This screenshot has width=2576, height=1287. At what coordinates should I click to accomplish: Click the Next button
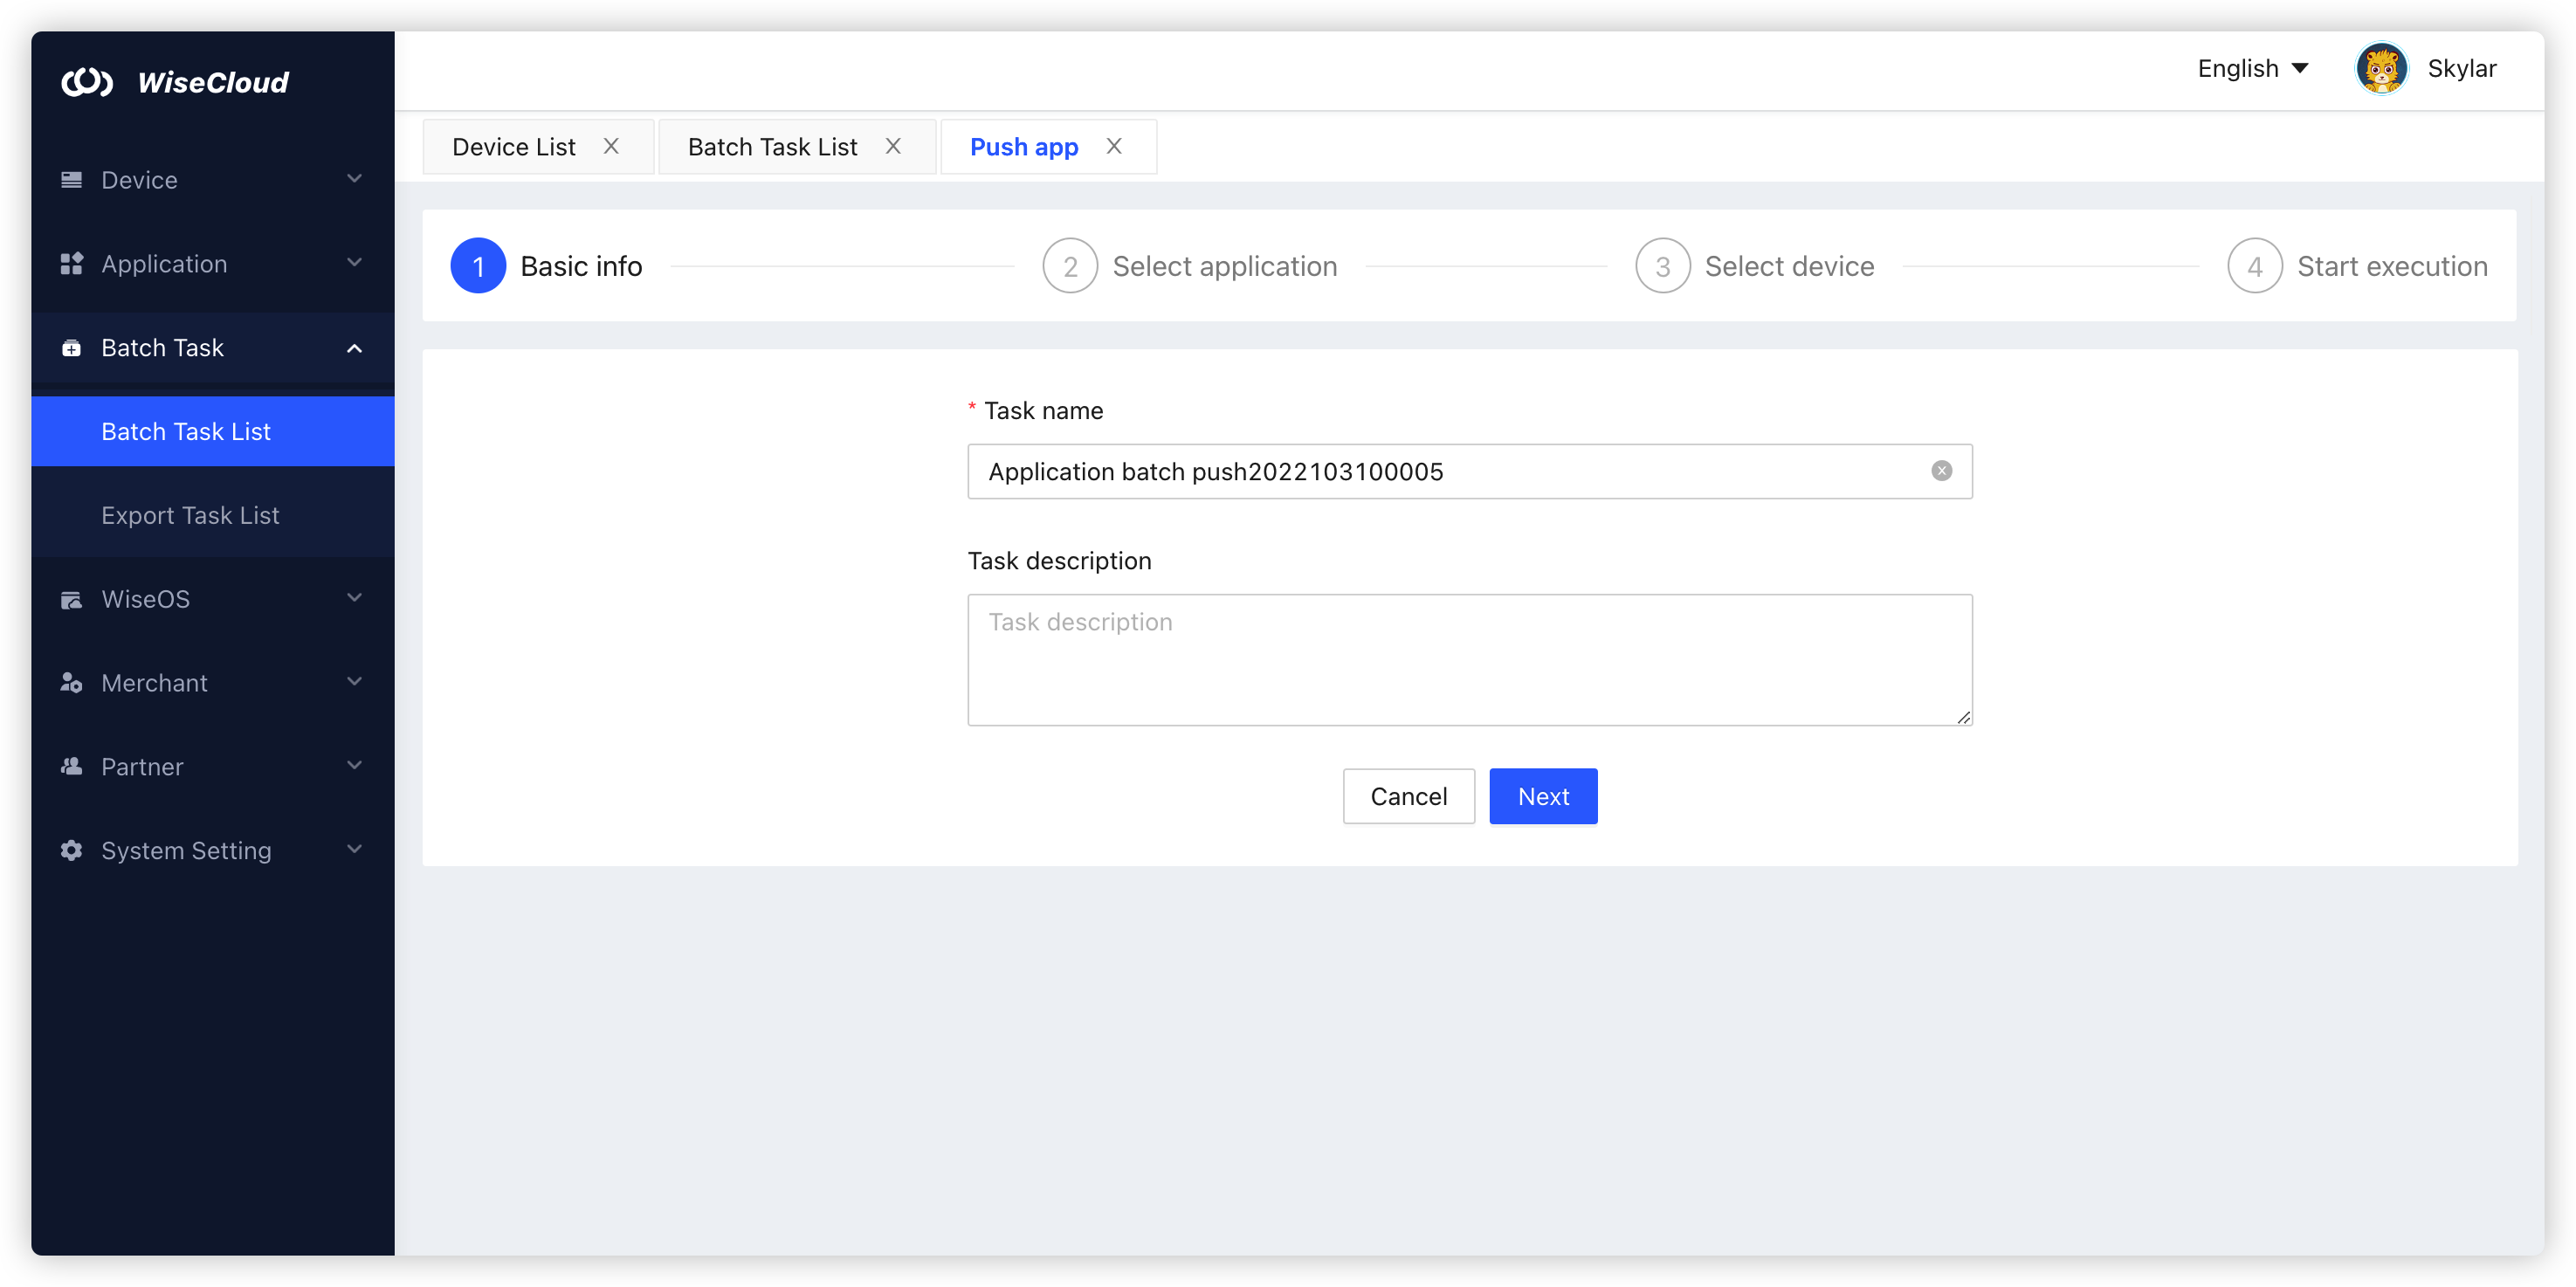click(x=1542, y=796)
